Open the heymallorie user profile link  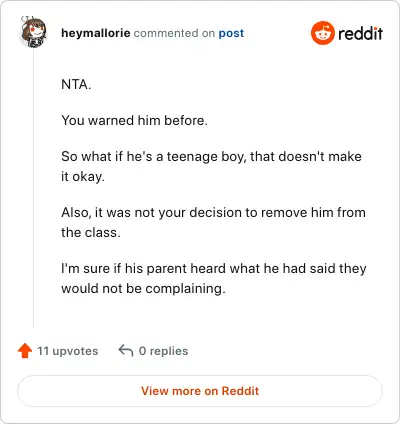point(96,33)
